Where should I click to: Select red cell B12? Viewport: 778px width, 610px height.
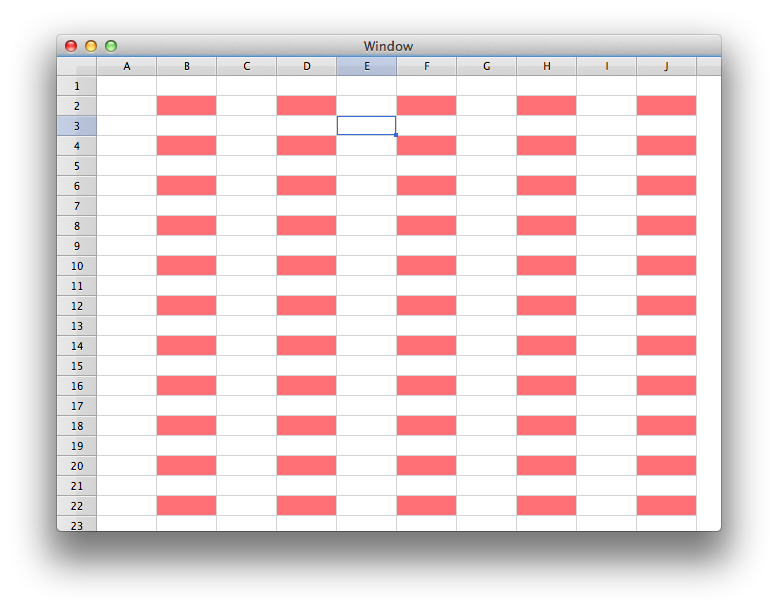(187, 306)
